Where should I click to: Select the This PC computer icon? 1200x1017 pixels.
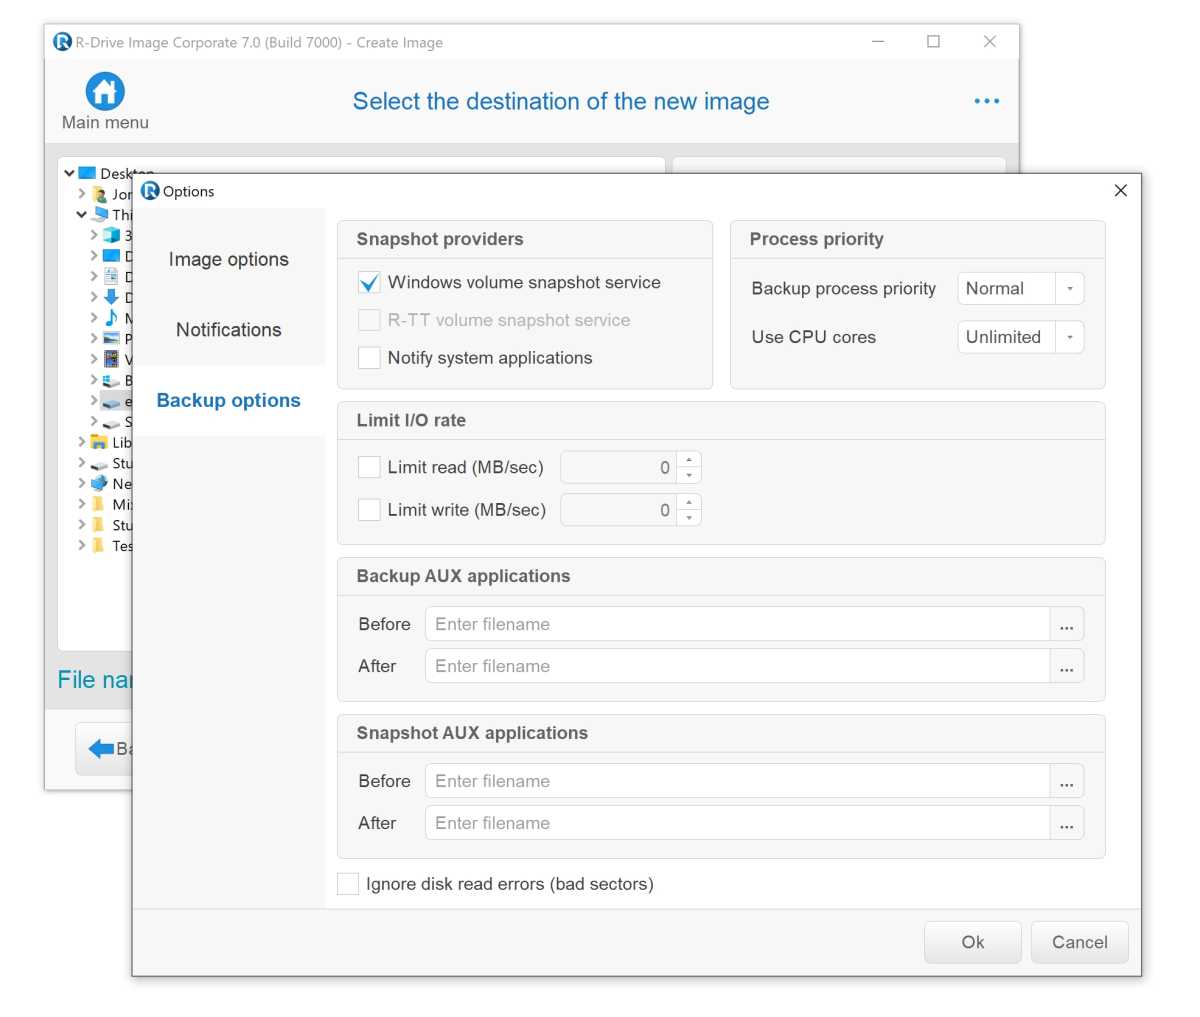click(x=100, y=214)
